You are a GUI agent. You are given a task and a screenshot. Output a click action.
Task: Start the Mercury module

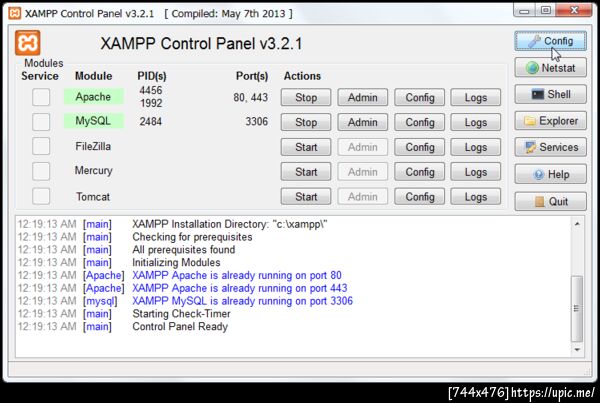[x=306, y=172]
